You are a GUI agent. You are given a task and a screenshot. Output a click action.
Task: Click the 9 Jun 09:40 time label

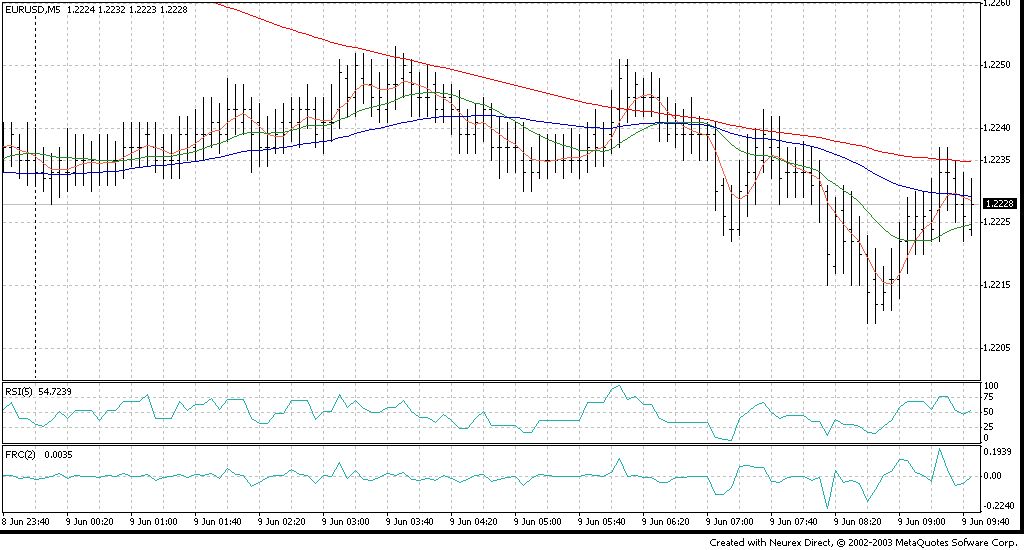tap(985, 521)
